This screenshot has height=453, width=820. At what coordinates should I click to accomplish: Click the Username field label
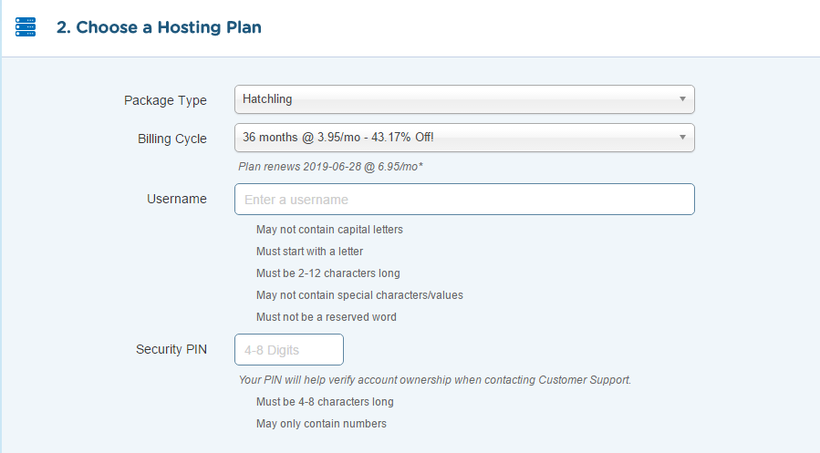[x=177, y=199]
